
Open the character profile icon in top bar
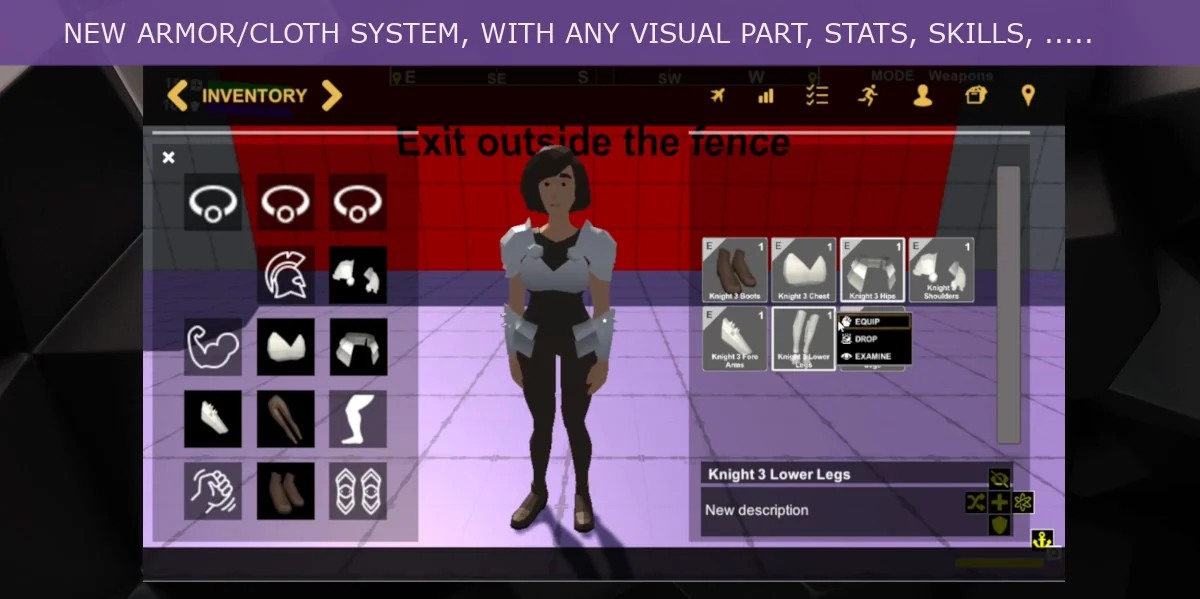[x=922, y=95]
